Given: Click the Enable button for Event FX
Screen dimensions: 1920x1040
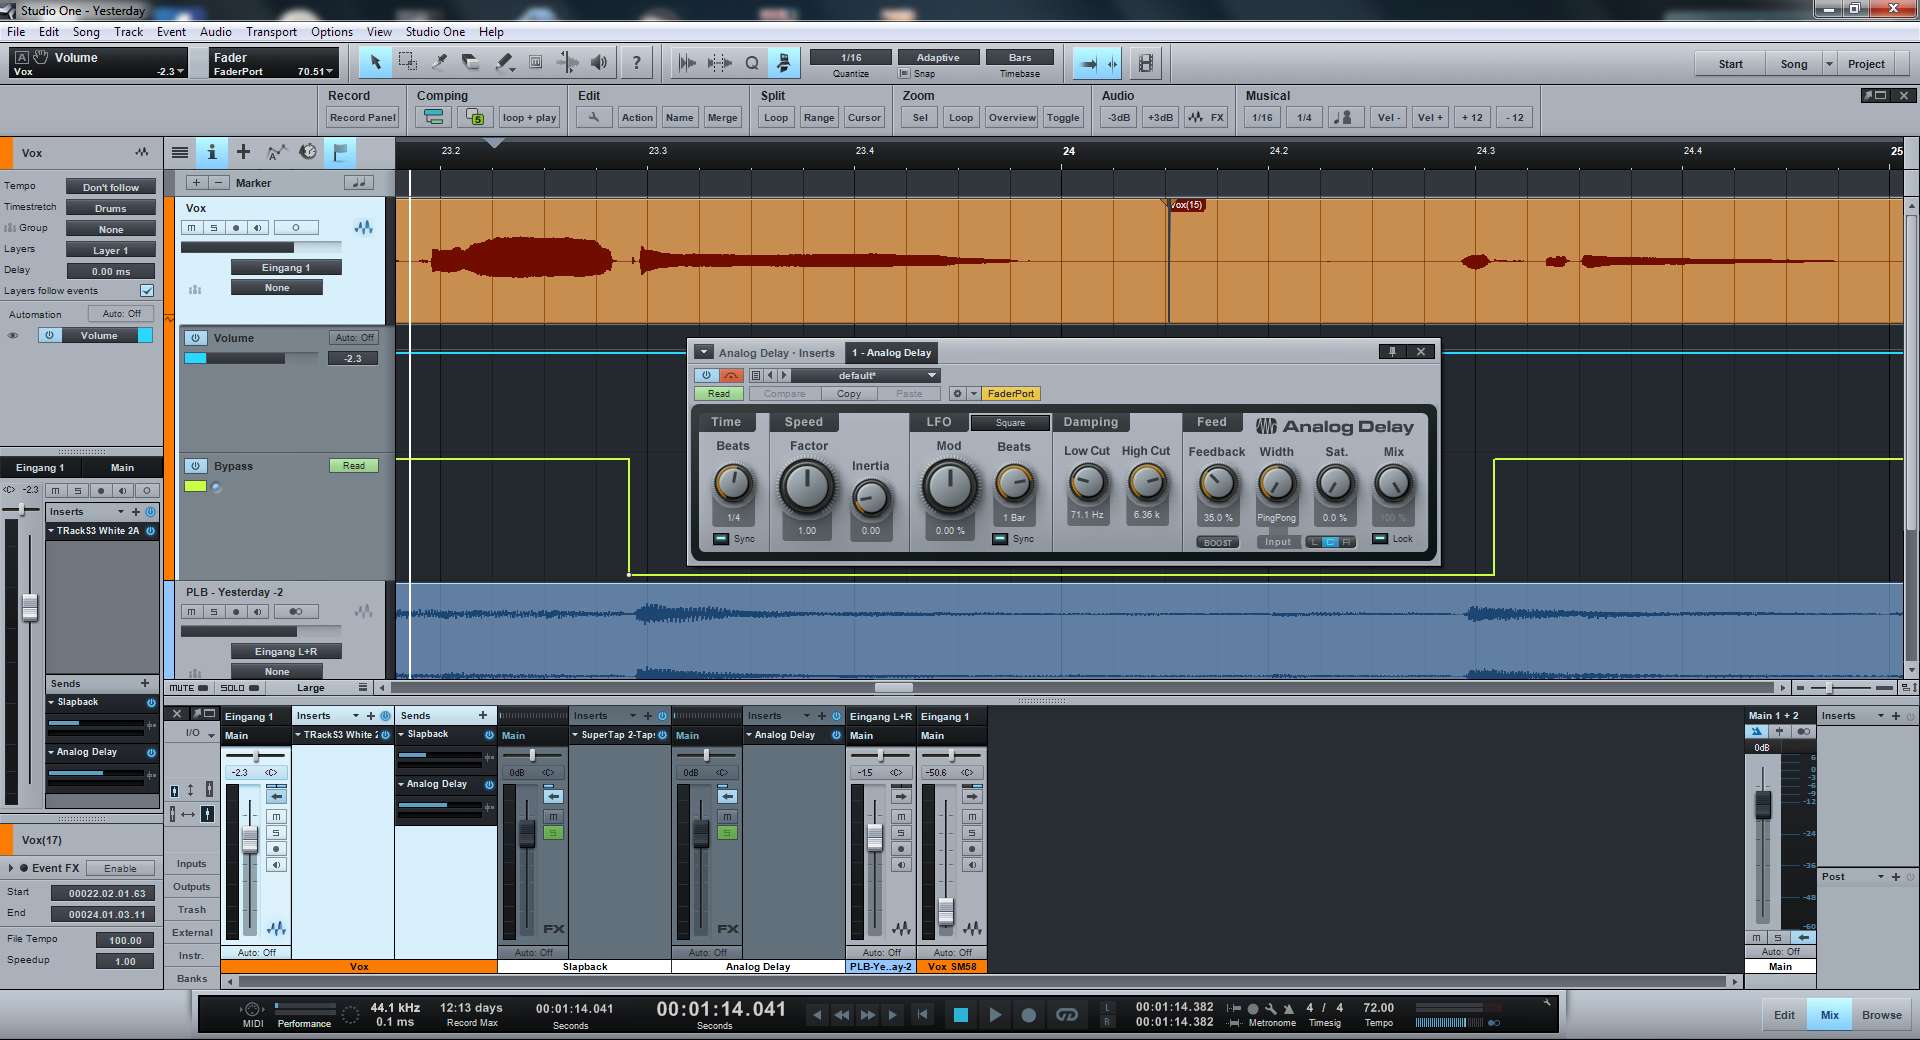Looking at the screenshot, I should click(x=120, y=868).
